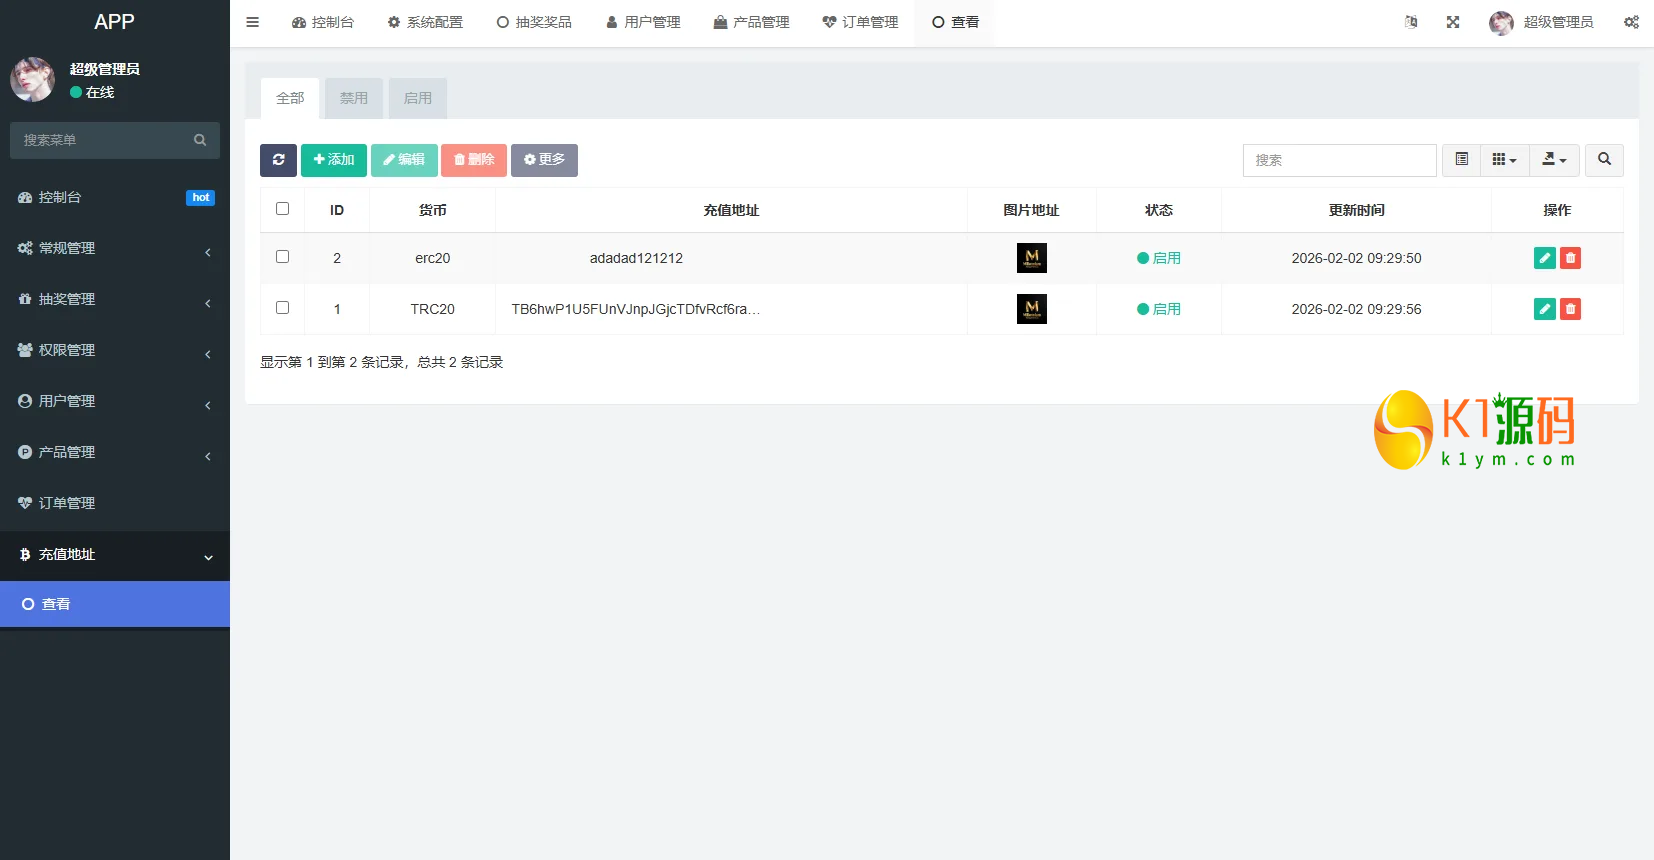Open the TRC20 row image thumbnail
This screenshot has height=860, width=1654.
click(x=1031, y=309)
